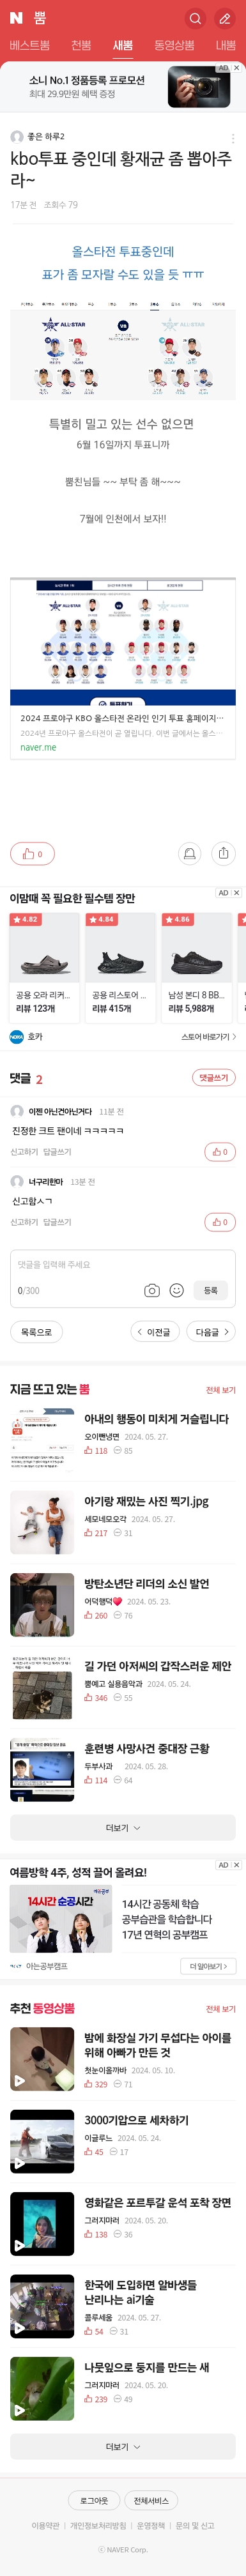Go to next post with 다음글
Image resolution: width=246 pixels, height=2576 pixels.
click(212, 1332)
